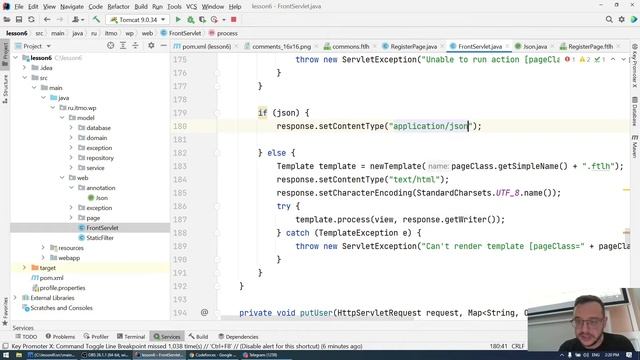
Task: Start debugging with the bug icon
Action: point(190,20)
